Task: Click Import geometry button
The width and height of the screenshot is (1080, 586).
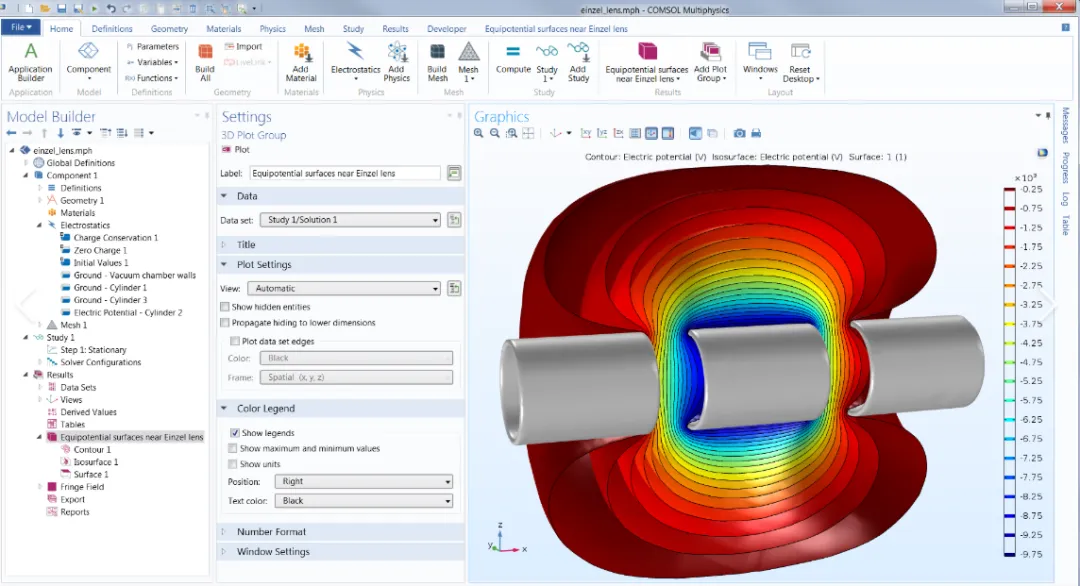Action: pyautogui.click(x=243, y=46)
